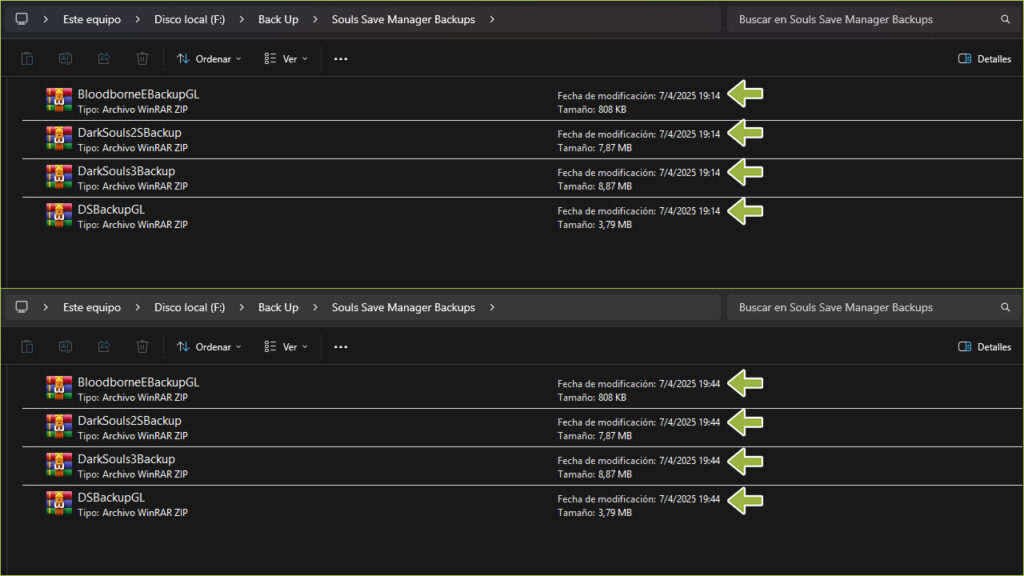Select the WinRAR icon of DSBackupGL modified 19:44
Screen dimensions: 1024x576
click(59, 504)
